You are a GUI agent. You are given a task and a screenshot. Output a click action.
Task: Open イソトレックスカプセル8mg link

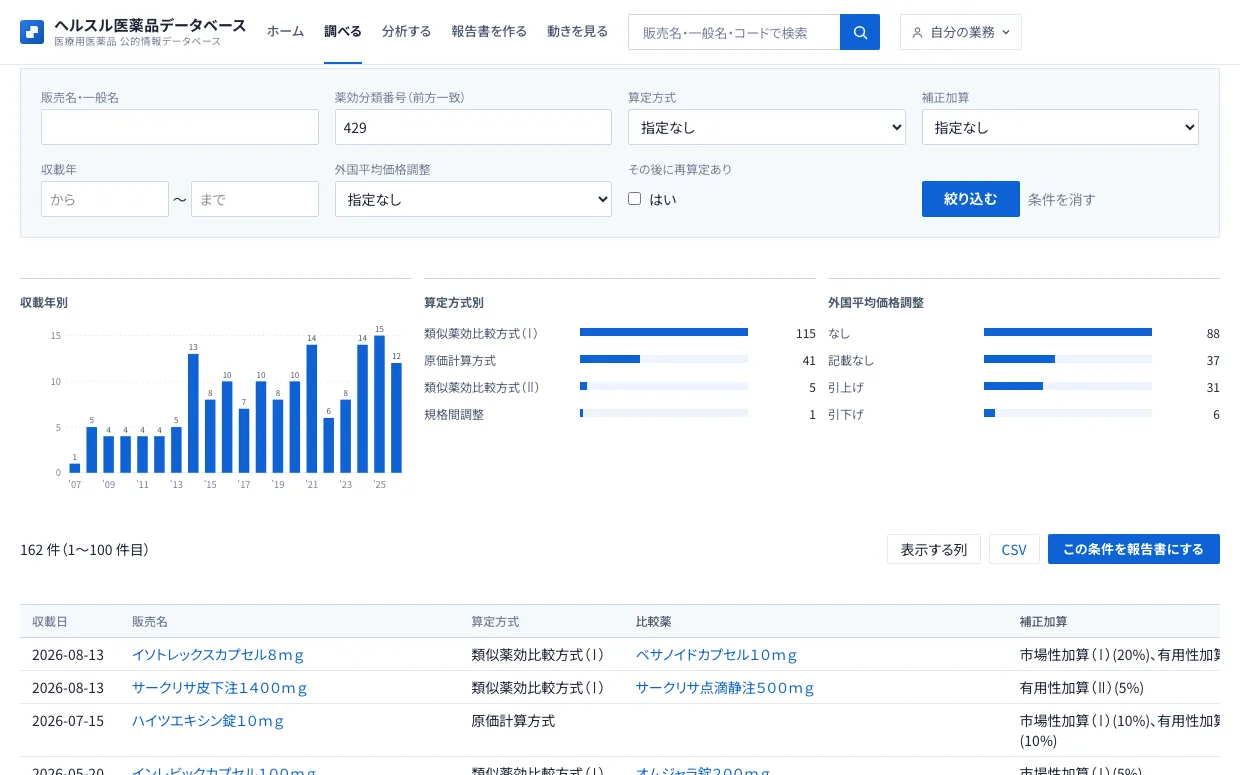pyautogui.click(x=218, y=654)
